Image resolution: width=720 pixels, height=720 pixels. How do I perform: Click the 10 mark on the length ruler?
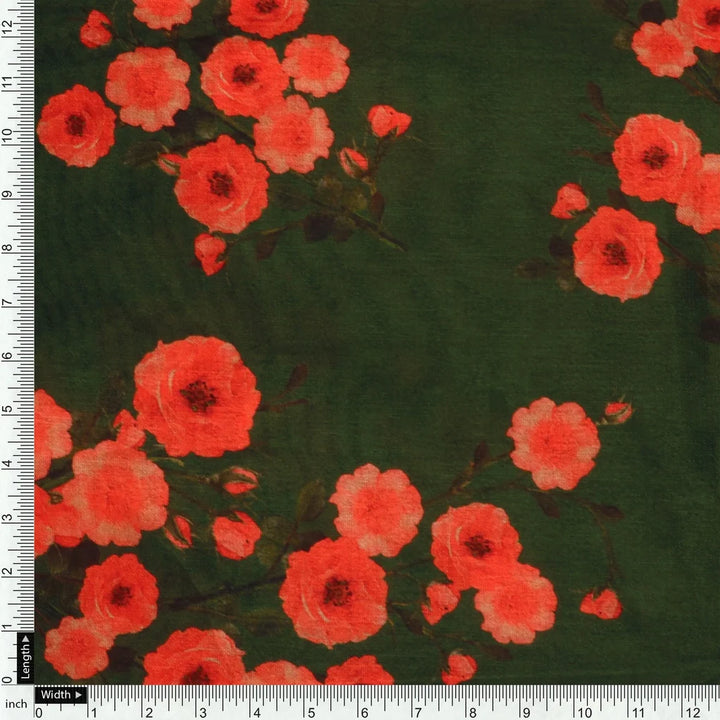(8, 137)
